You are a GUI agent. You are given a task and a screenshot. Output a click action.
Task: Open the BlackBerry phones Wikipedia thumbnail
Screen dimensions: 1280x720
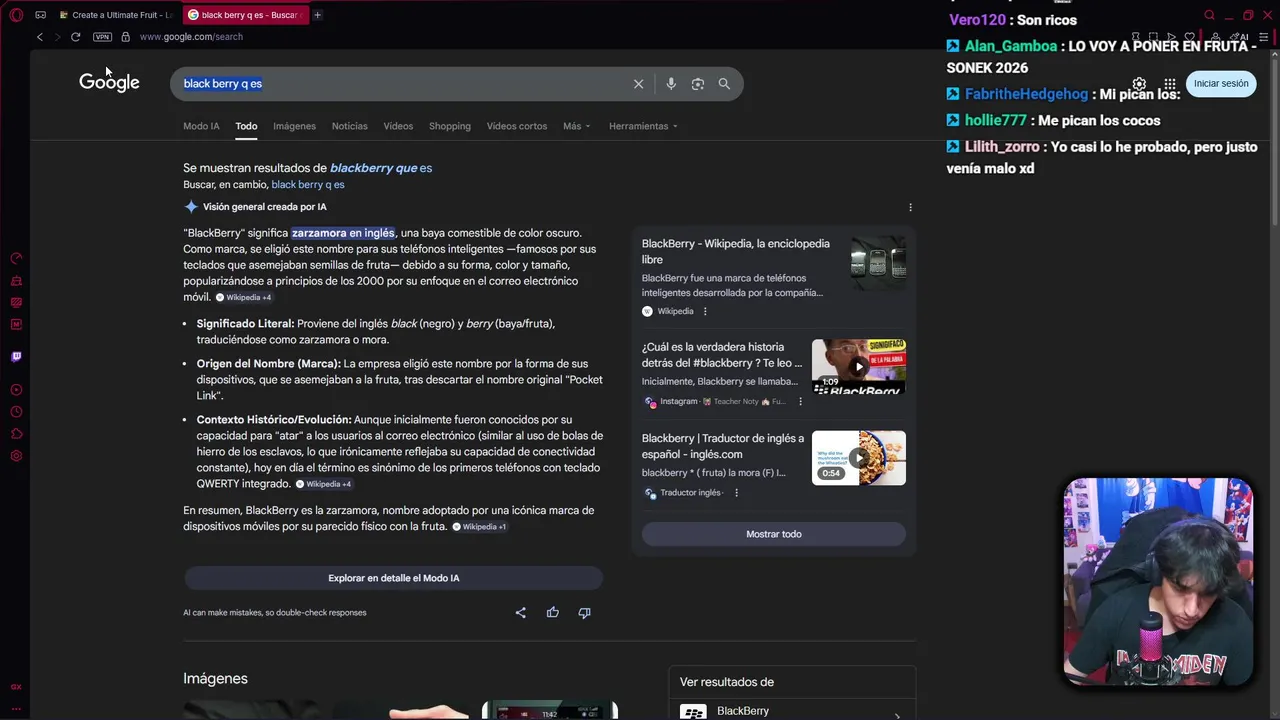pos(878,263)
